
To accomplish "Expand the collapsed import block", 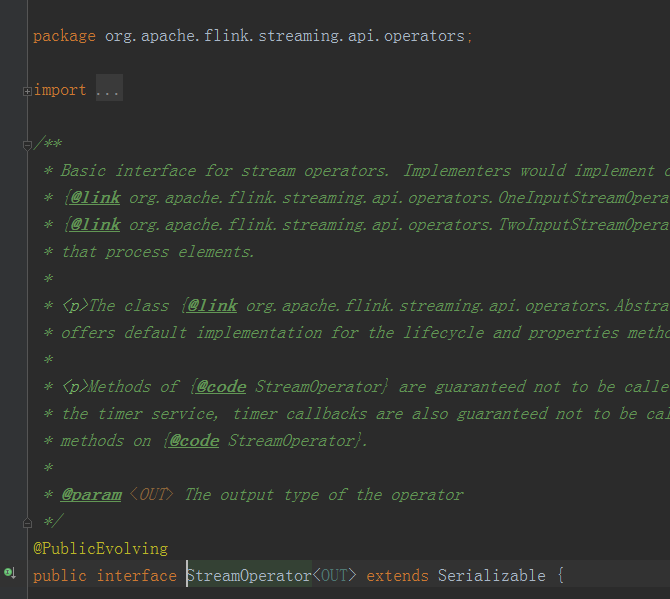I will click(x=27, y=90).
